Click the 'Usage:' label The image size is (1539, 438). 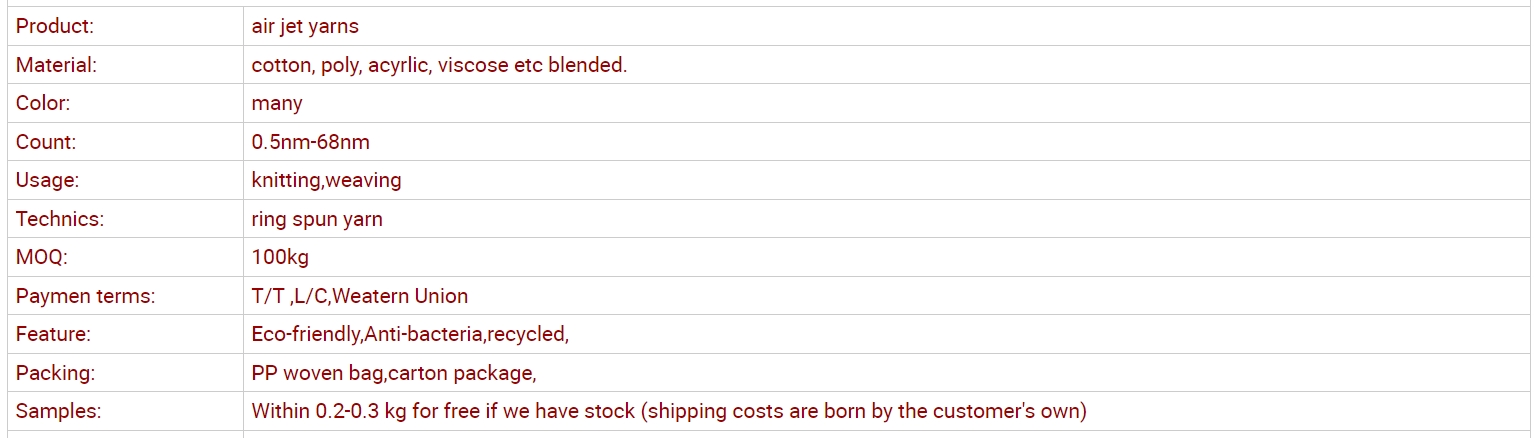[47, 180]
